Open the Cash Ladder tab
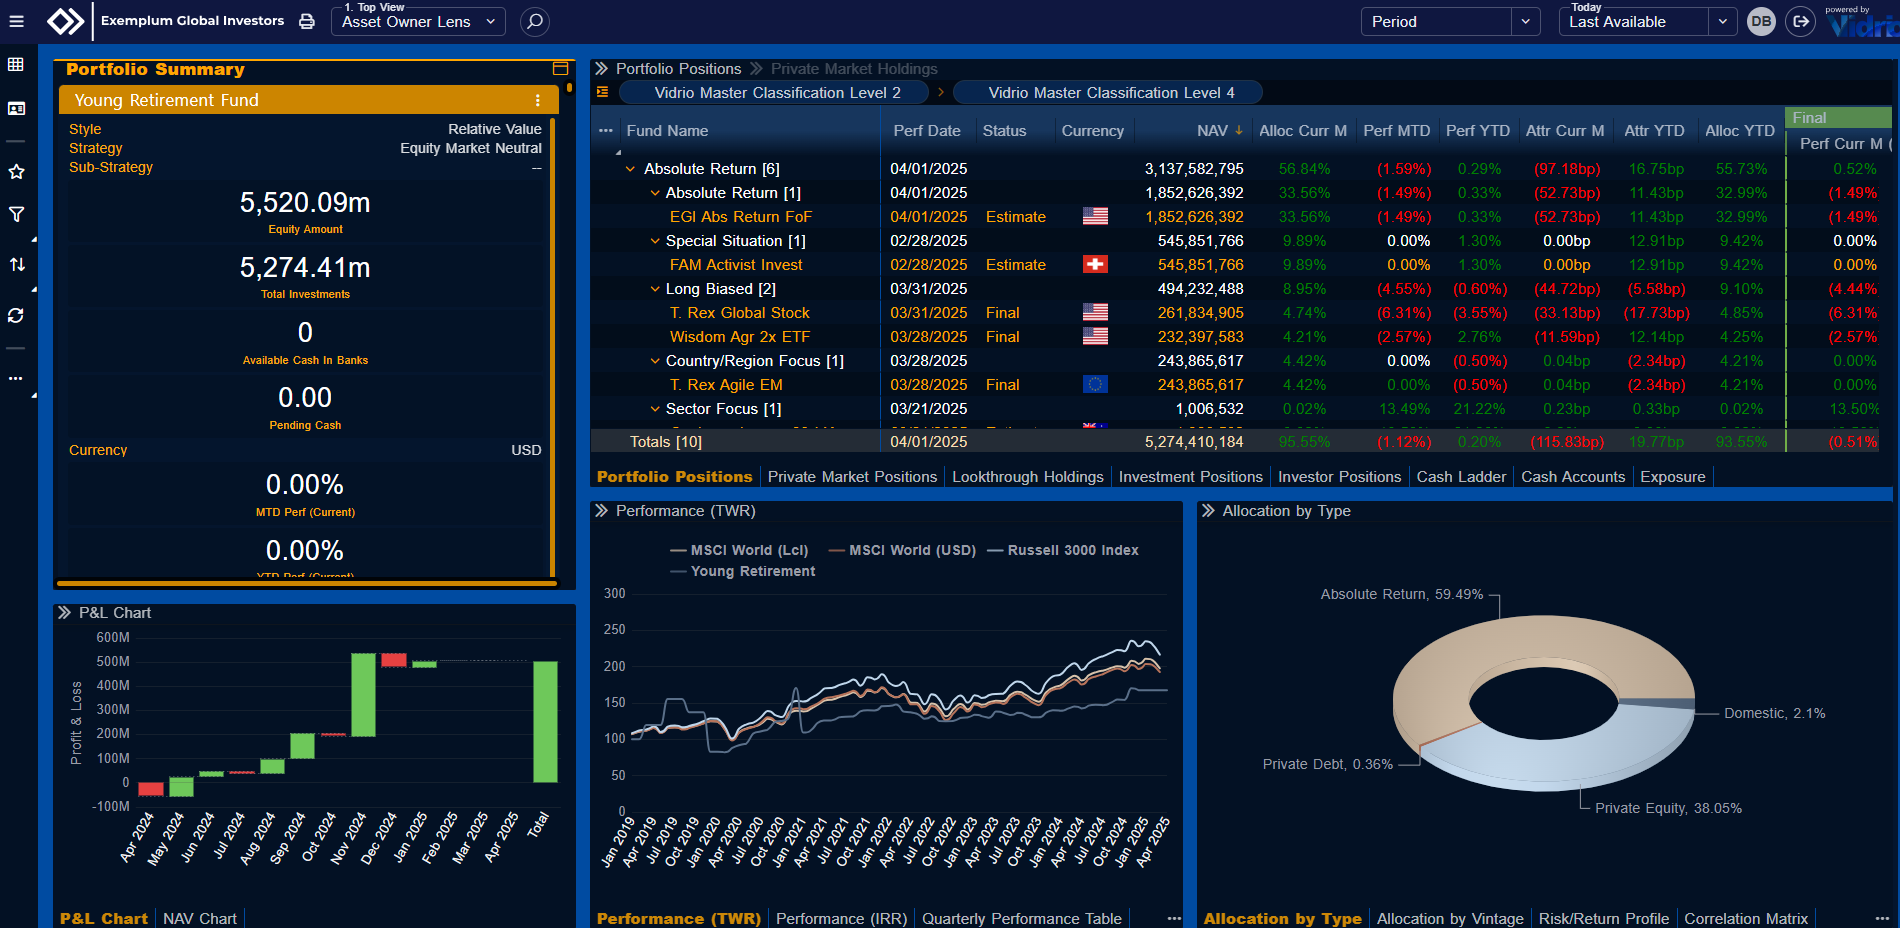Screen dimensions: 1900x928 (1461, 477)
